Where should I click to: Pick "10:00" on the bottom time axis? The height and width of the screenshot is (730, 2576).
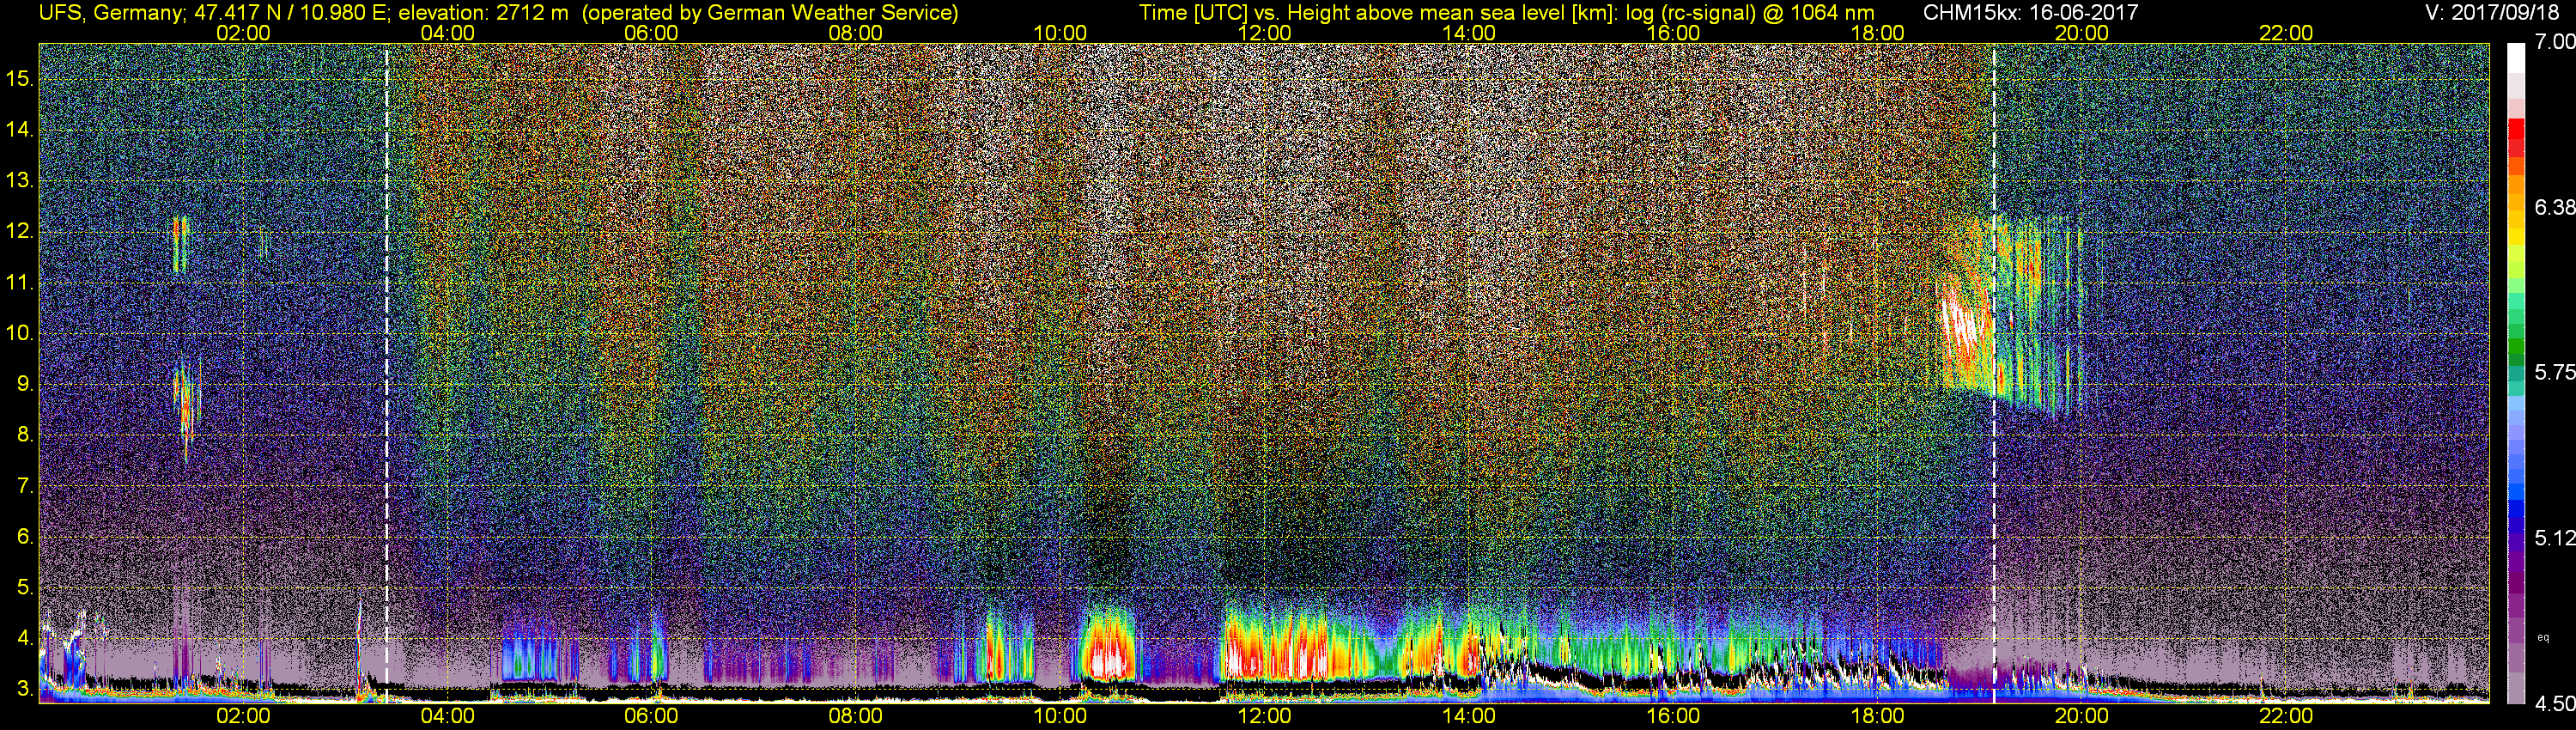coord(1061,716)
